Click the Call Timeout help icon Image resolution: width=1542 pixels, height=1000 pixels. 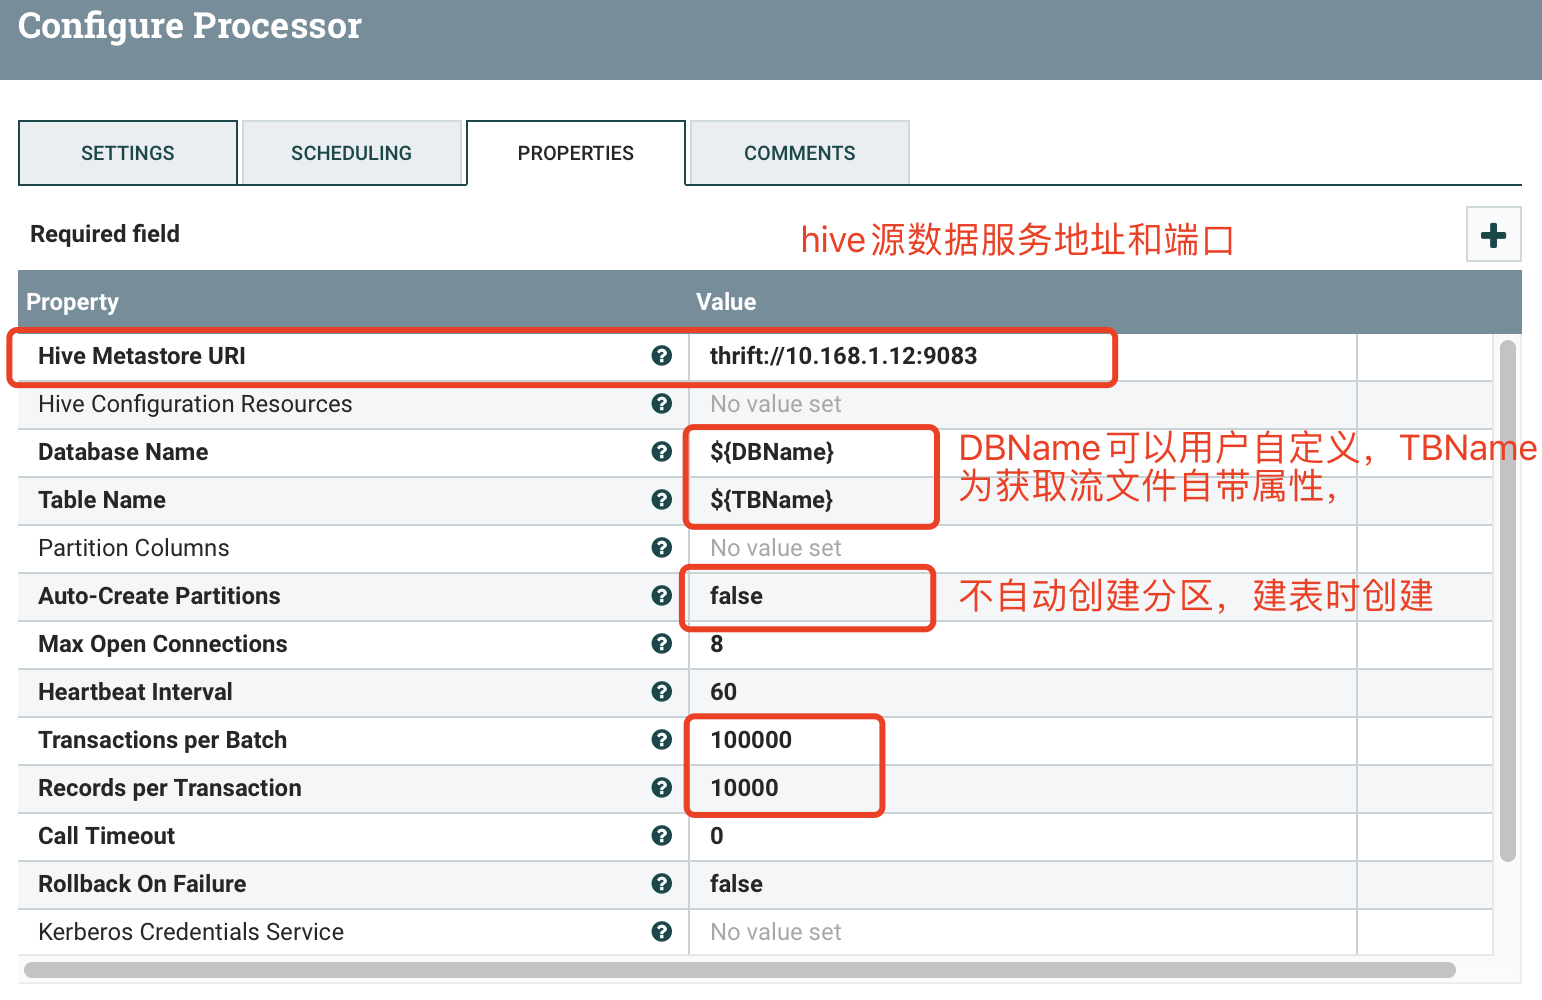[x=661, y=836]
